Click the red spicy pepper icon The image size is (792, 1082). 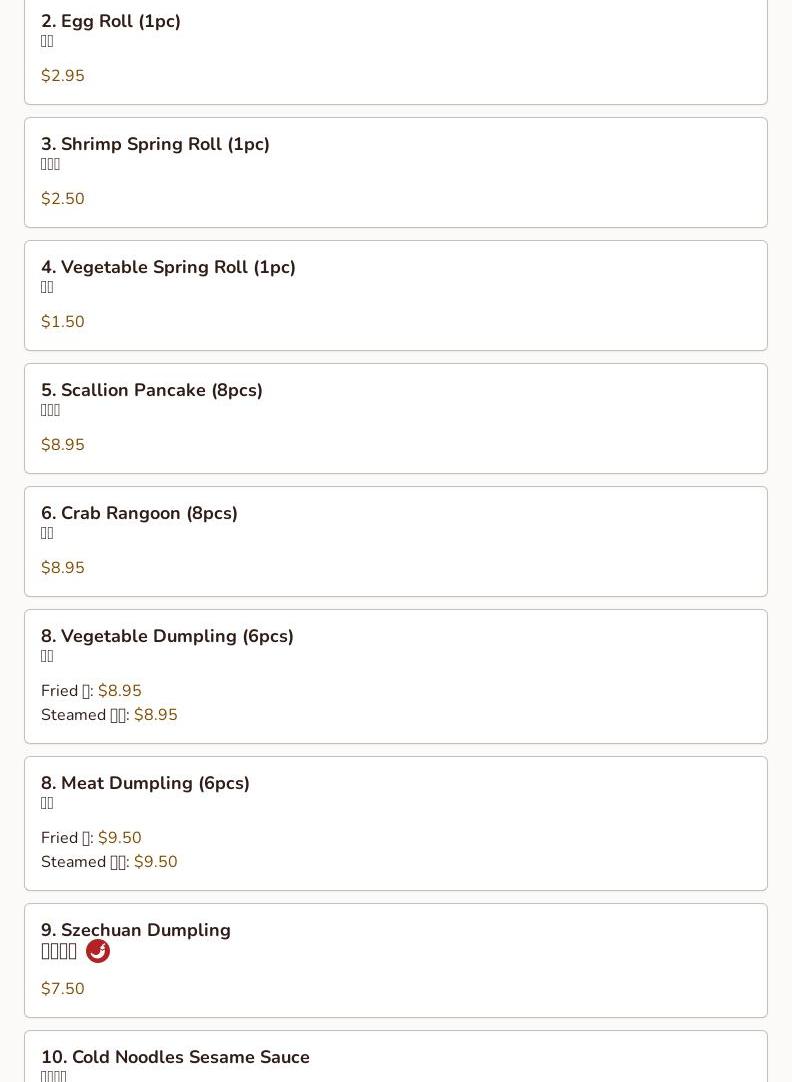click(98, 951)
